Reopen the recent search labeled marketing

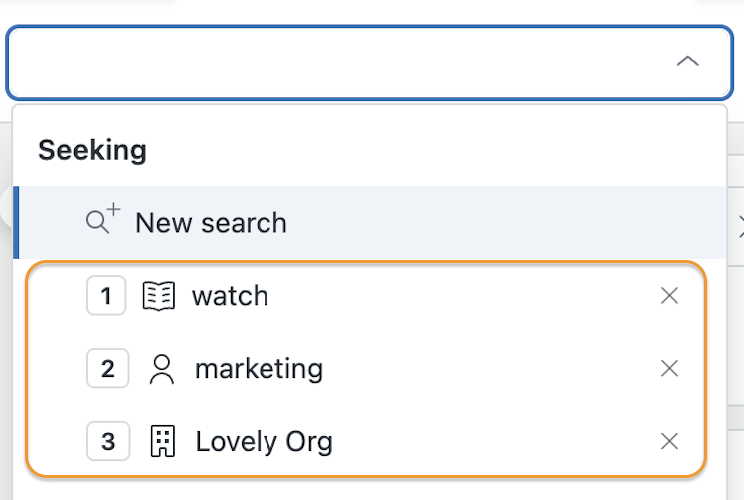point(259,369)
